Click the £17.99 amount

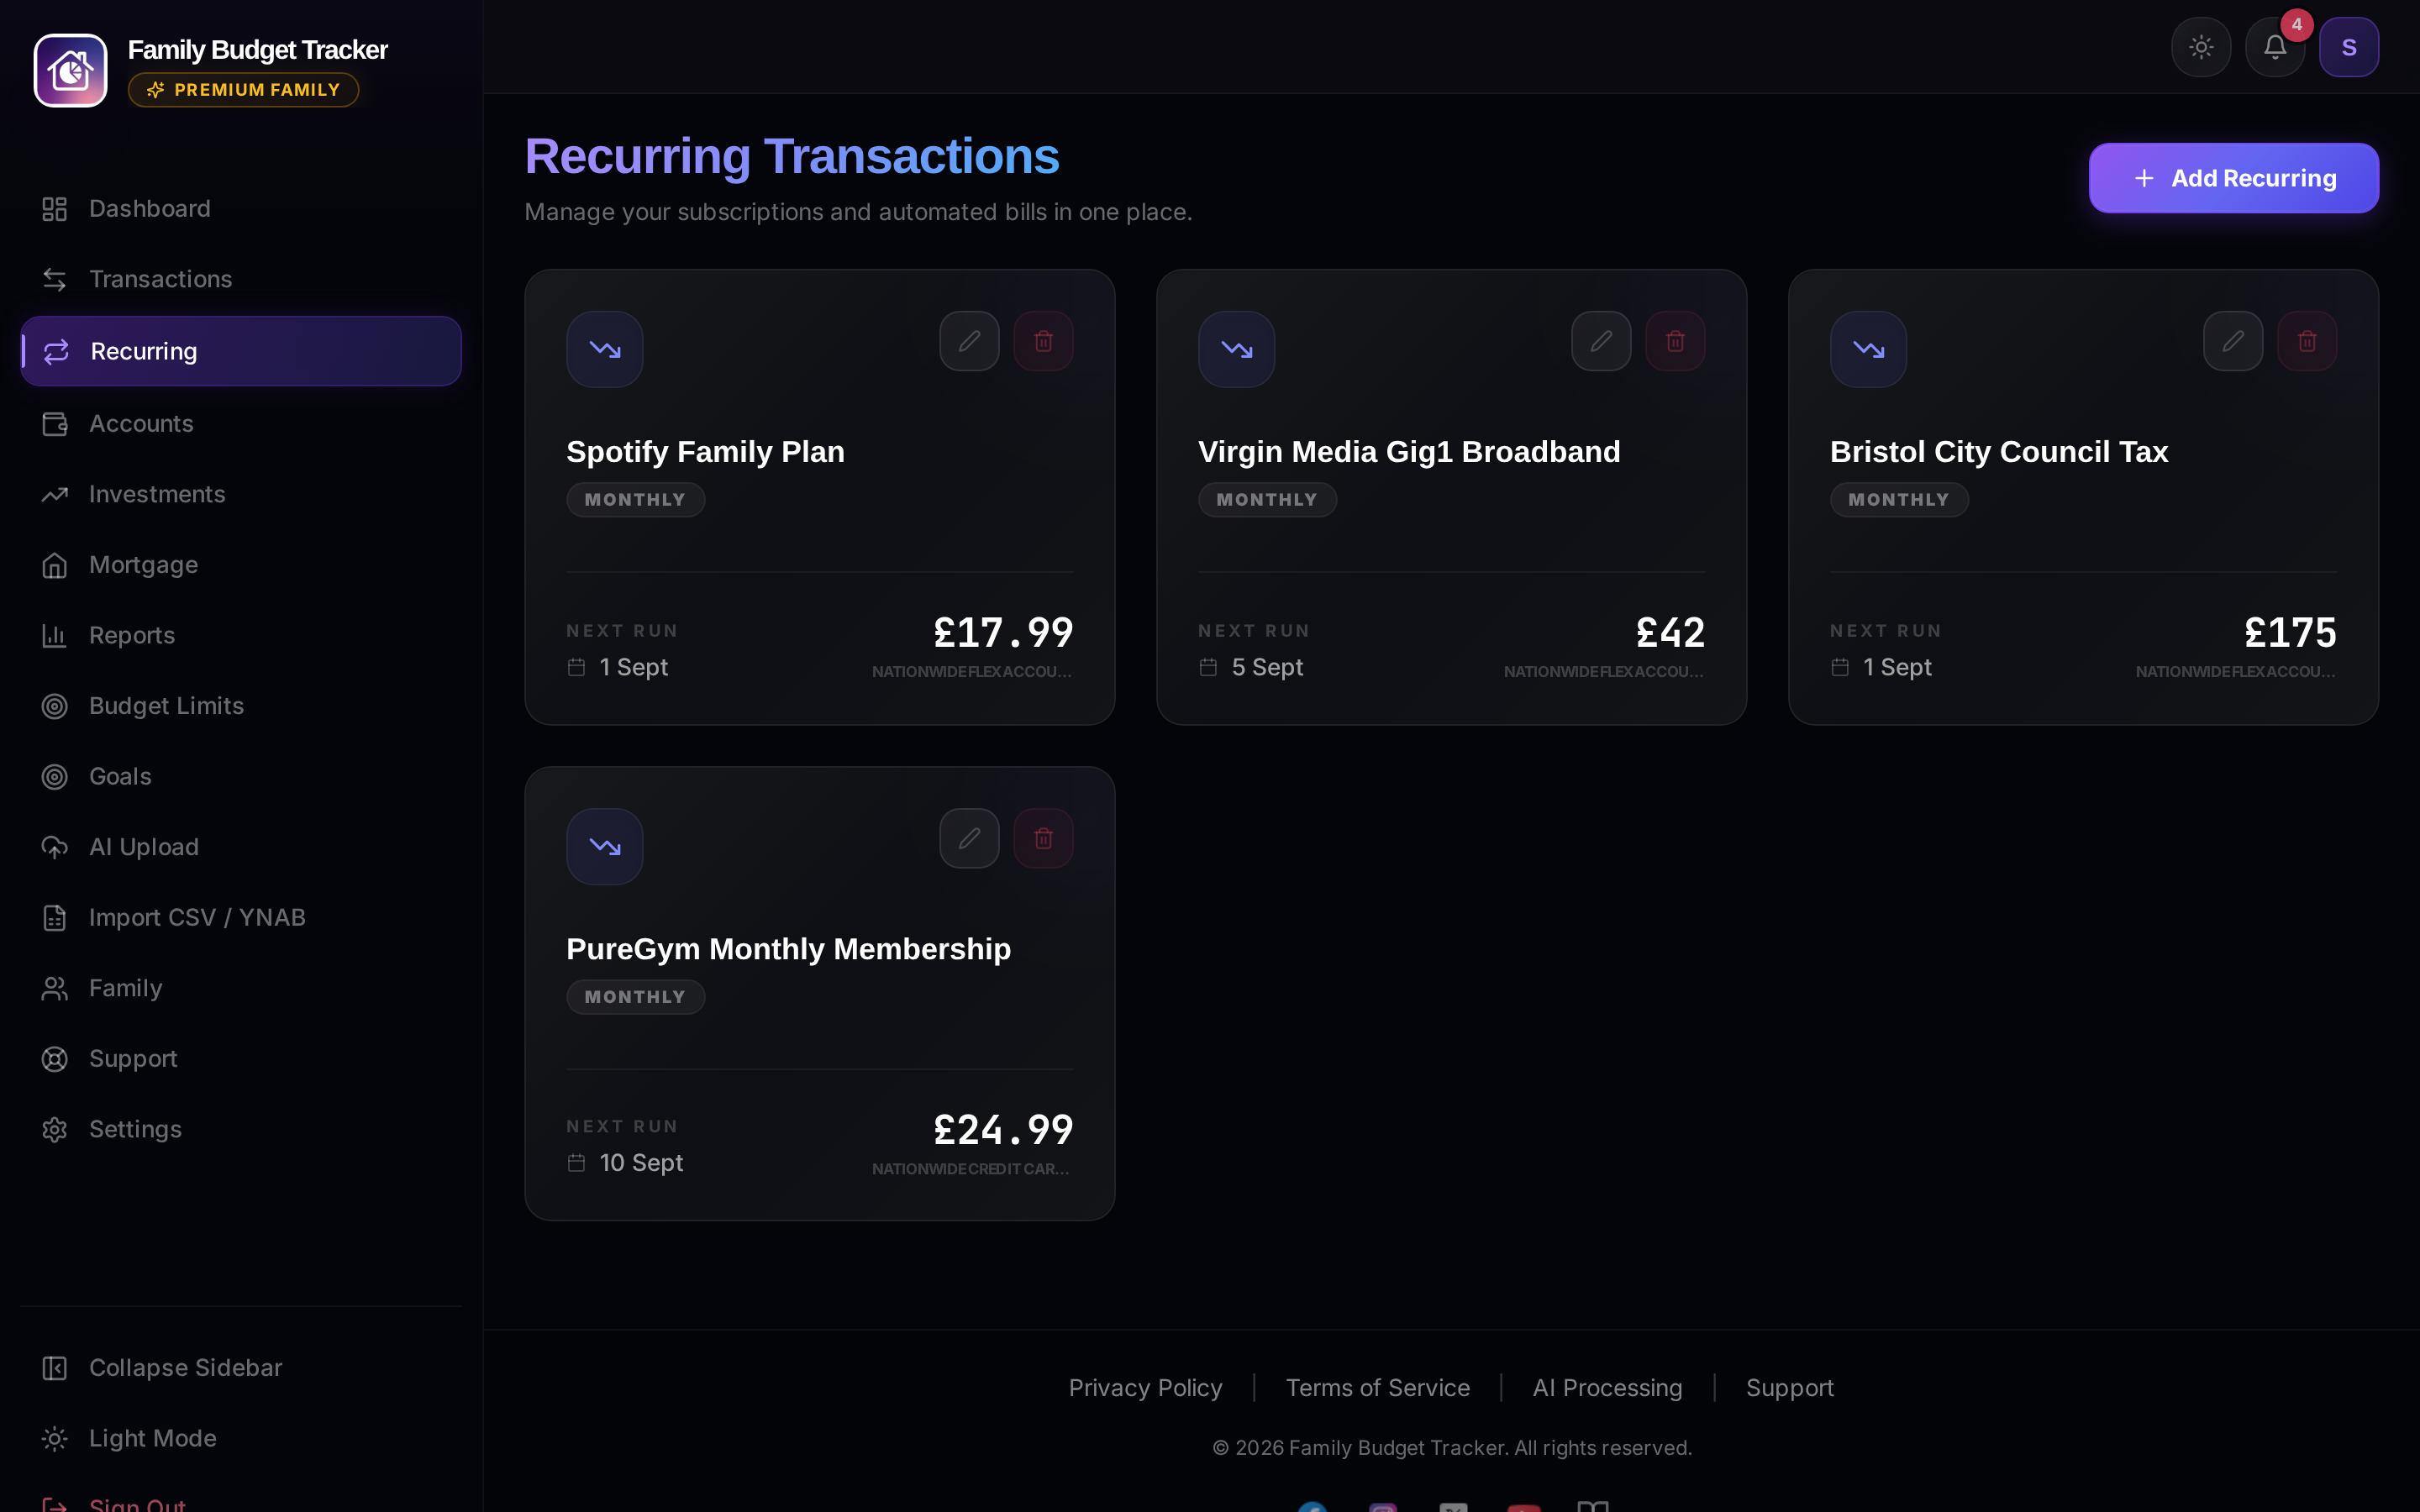[x=1003, y=632]
